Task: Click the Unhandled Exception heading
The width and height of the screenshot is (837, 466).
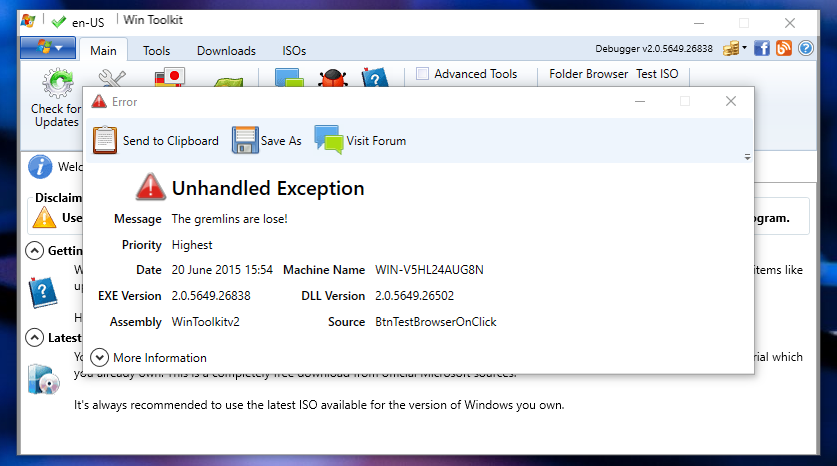Action: [x=268, y=188]
